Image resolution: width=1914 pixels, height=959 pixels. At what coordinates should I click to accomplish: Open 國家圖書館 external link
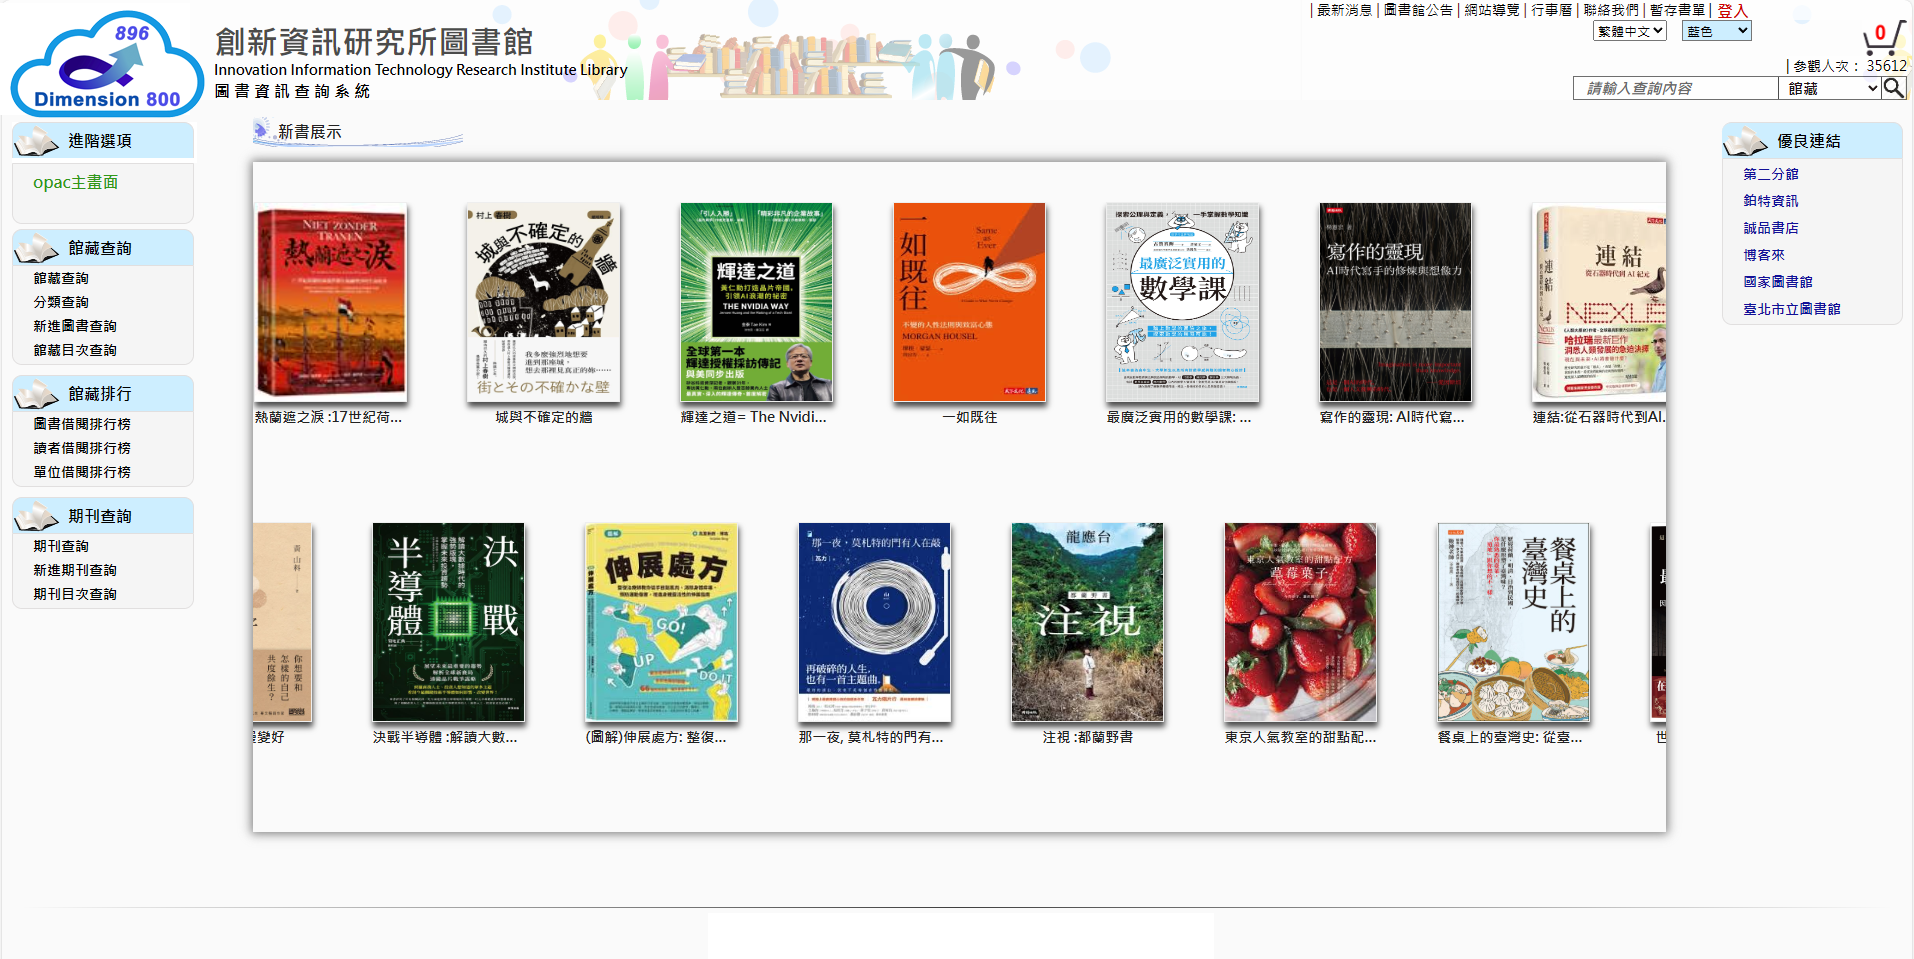pos(1777,282)
